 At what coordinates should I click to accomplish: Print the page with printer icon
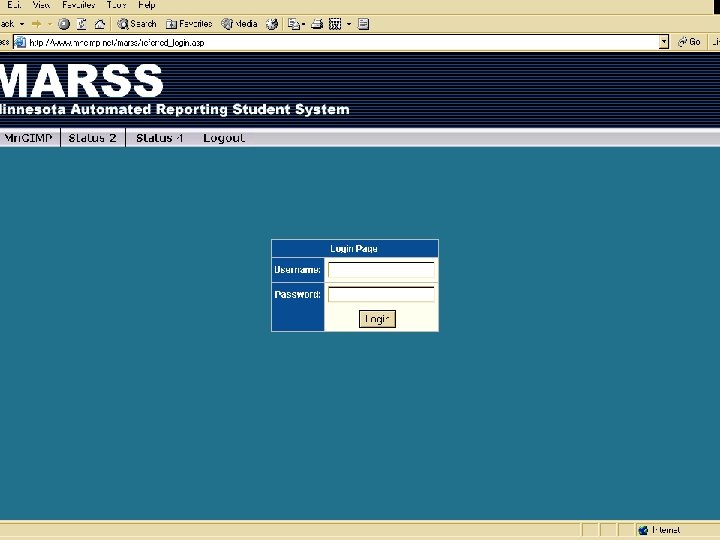point(317,24)
